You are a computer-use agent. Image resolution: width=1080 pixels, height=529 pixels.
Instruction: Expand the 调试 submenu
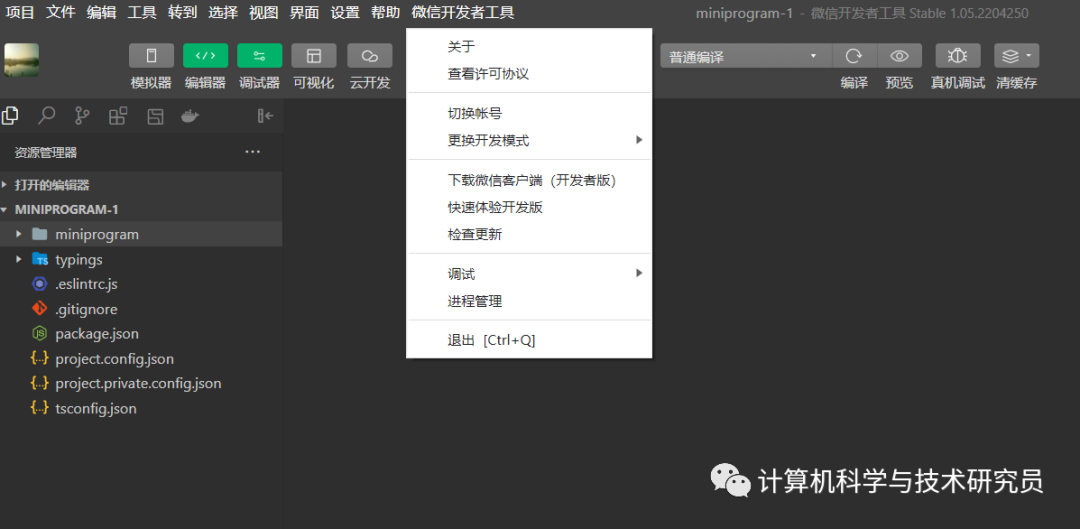[x=529, y=274]
